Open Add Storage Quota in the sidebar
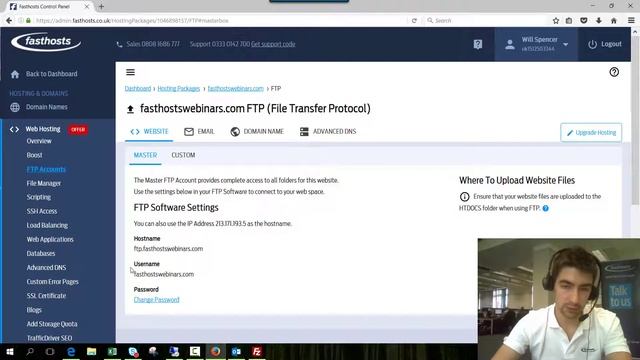Screen dimensions: 640x360 (52, 324)
